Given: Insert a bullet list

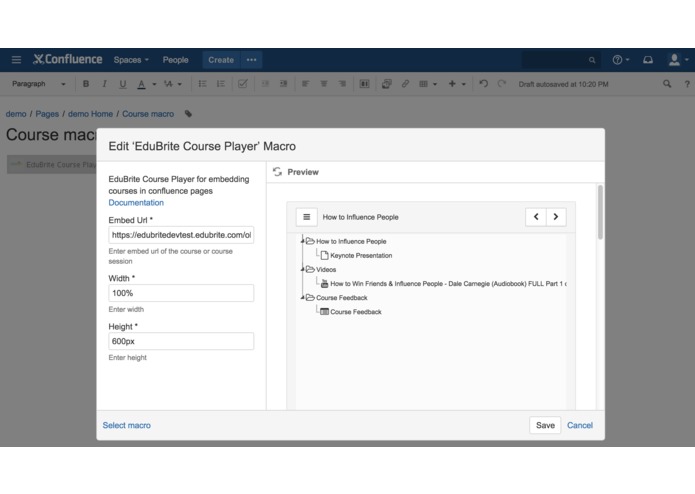Looking at the screenshot, I should (202, 84).
